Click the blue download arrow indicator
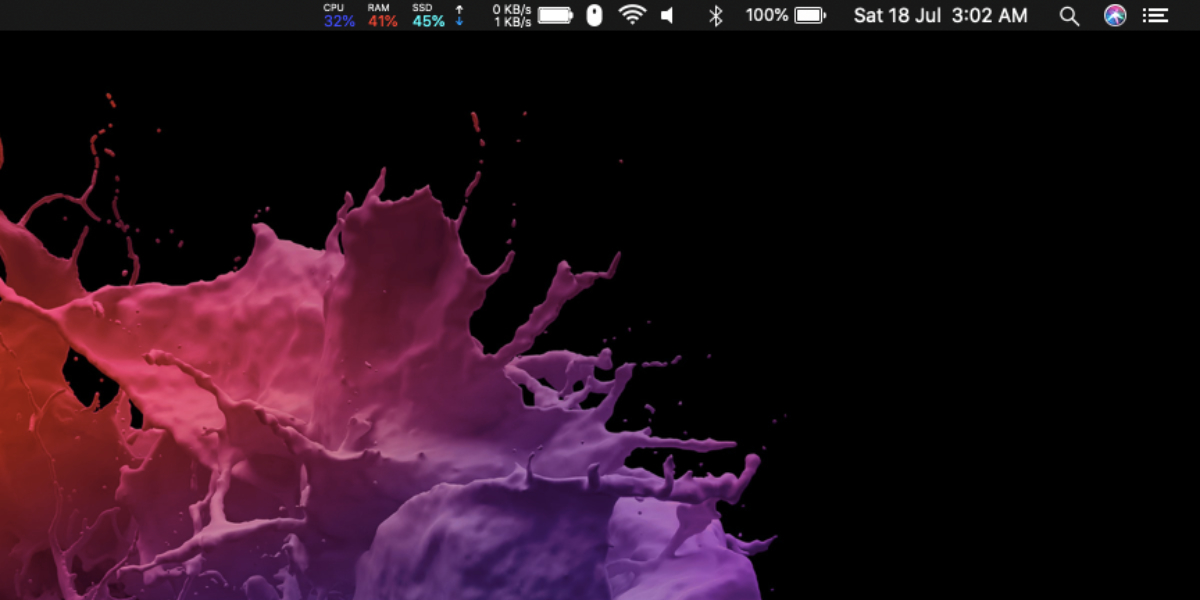Image resolution: width=1200 pixels, height=600 pixels. click(459, 20)
